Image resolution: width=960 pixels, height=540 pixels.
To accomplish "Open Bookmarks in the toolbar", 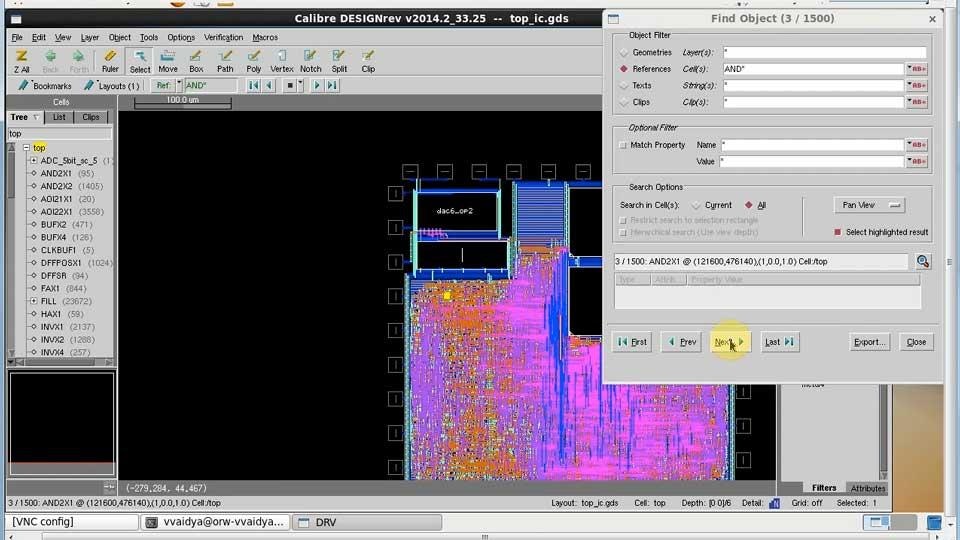I will coord(45,86).
